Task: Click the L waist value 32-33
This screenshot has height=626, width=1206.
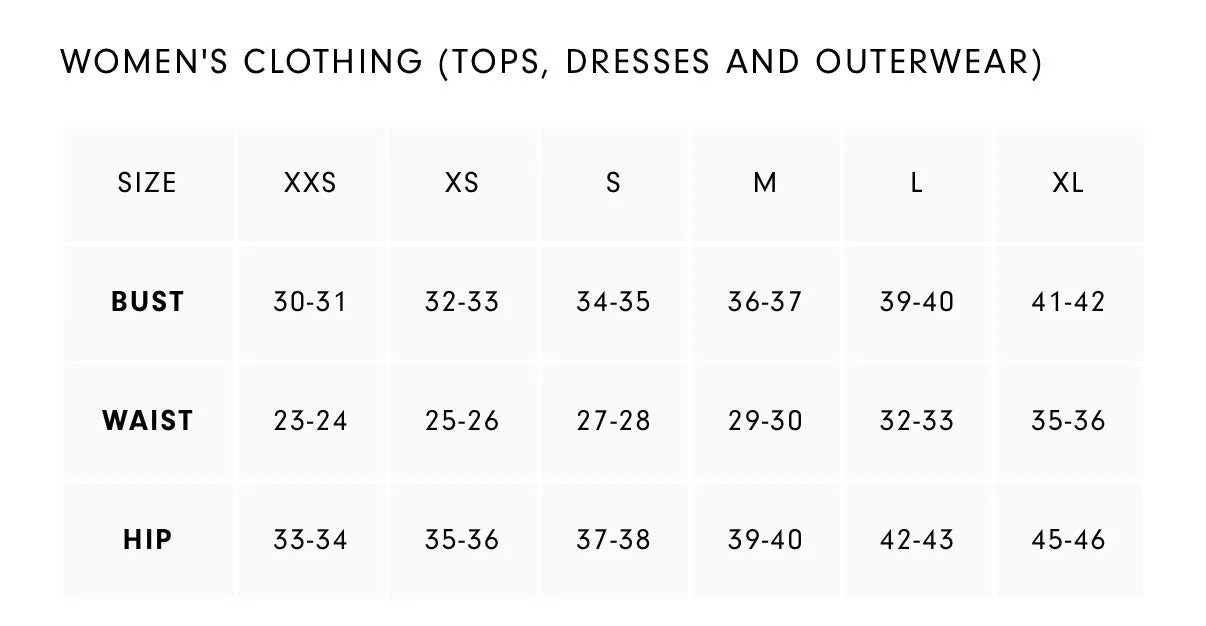Action: (917, 421)
